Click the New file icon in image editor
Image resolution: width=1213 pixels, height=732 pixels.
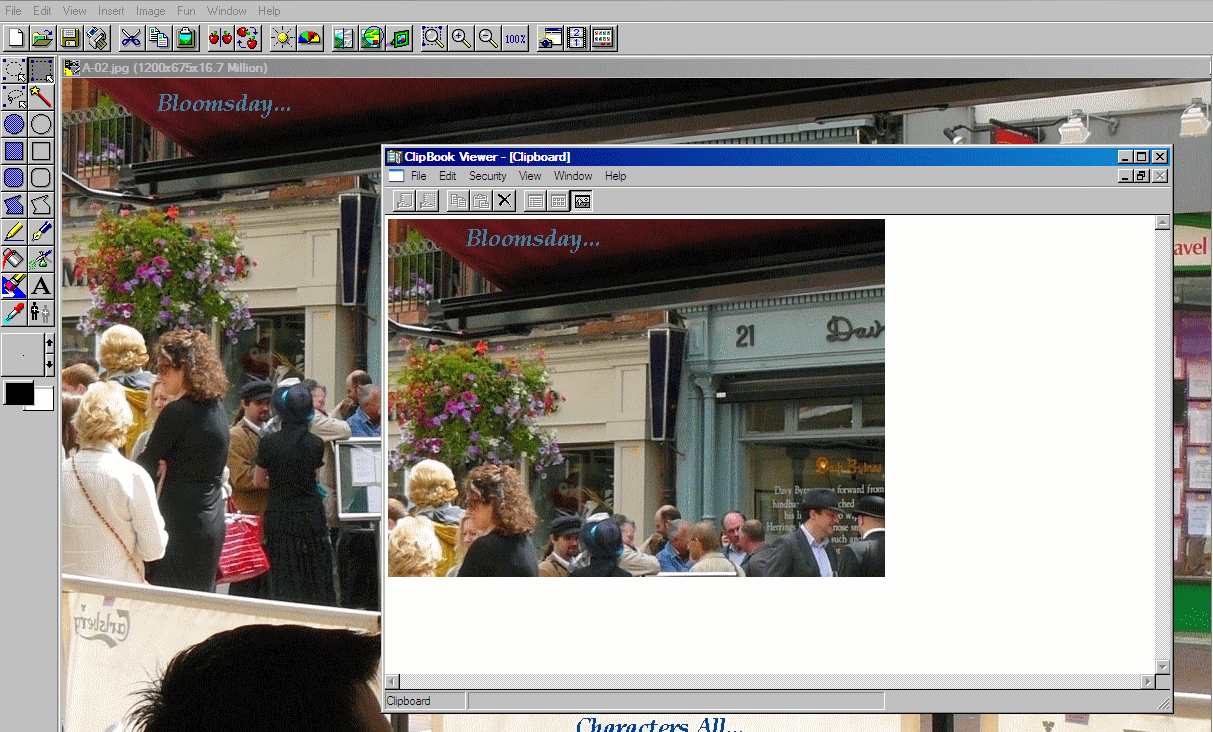pos(15,38)
